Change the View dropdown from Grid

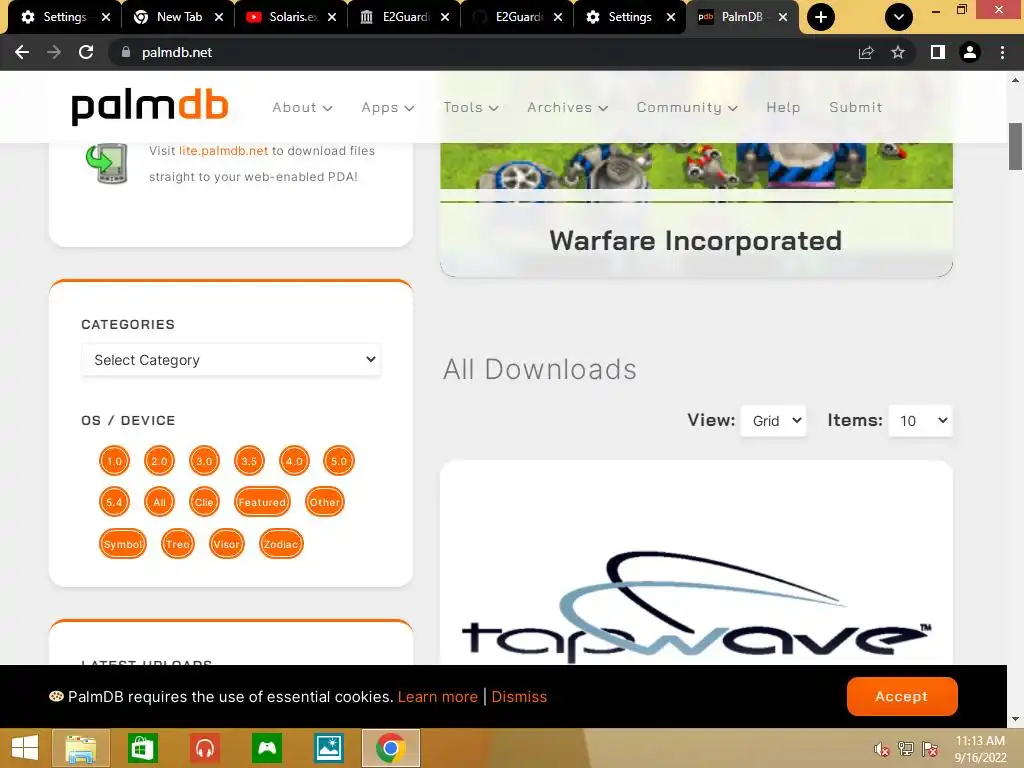click(x=774, y=421)
